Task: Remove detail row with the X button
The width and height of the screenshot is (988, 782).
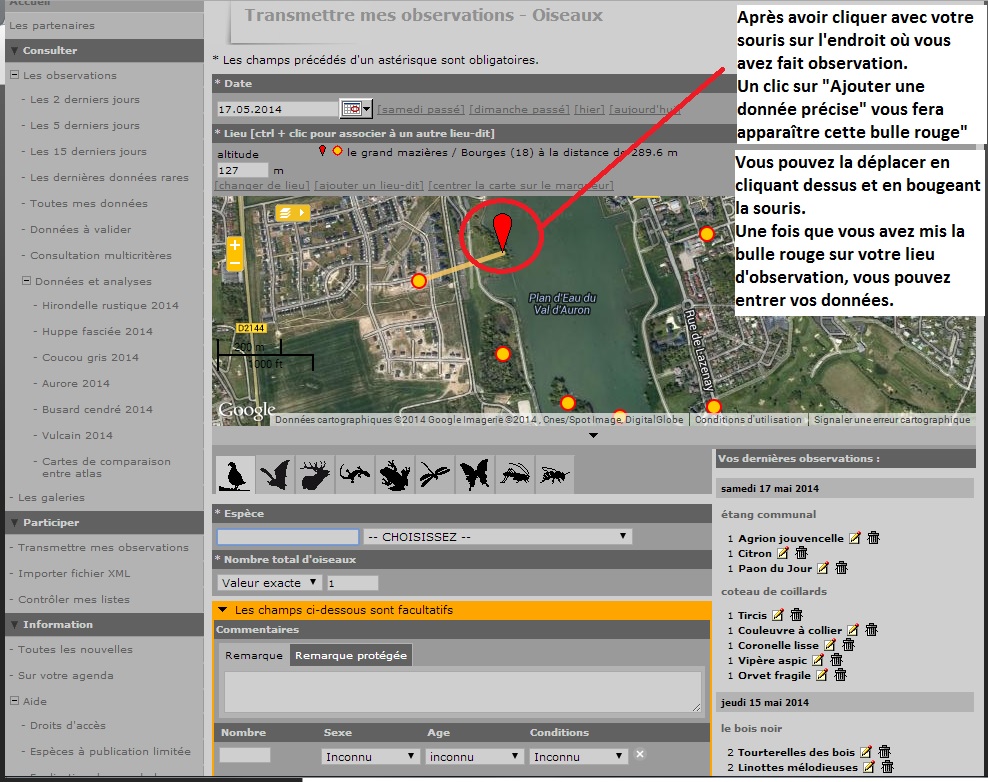Action: coord(640,754)
